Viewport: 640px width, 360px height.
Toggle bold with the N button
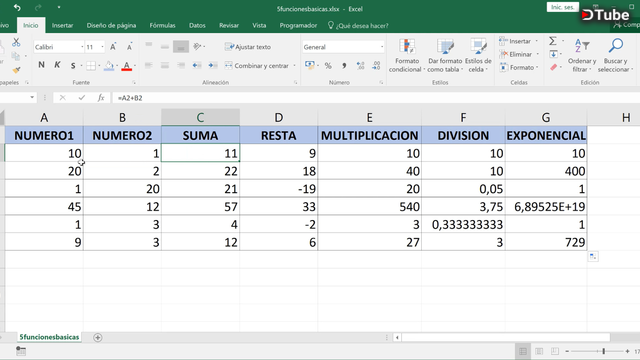tap(41, 65)
